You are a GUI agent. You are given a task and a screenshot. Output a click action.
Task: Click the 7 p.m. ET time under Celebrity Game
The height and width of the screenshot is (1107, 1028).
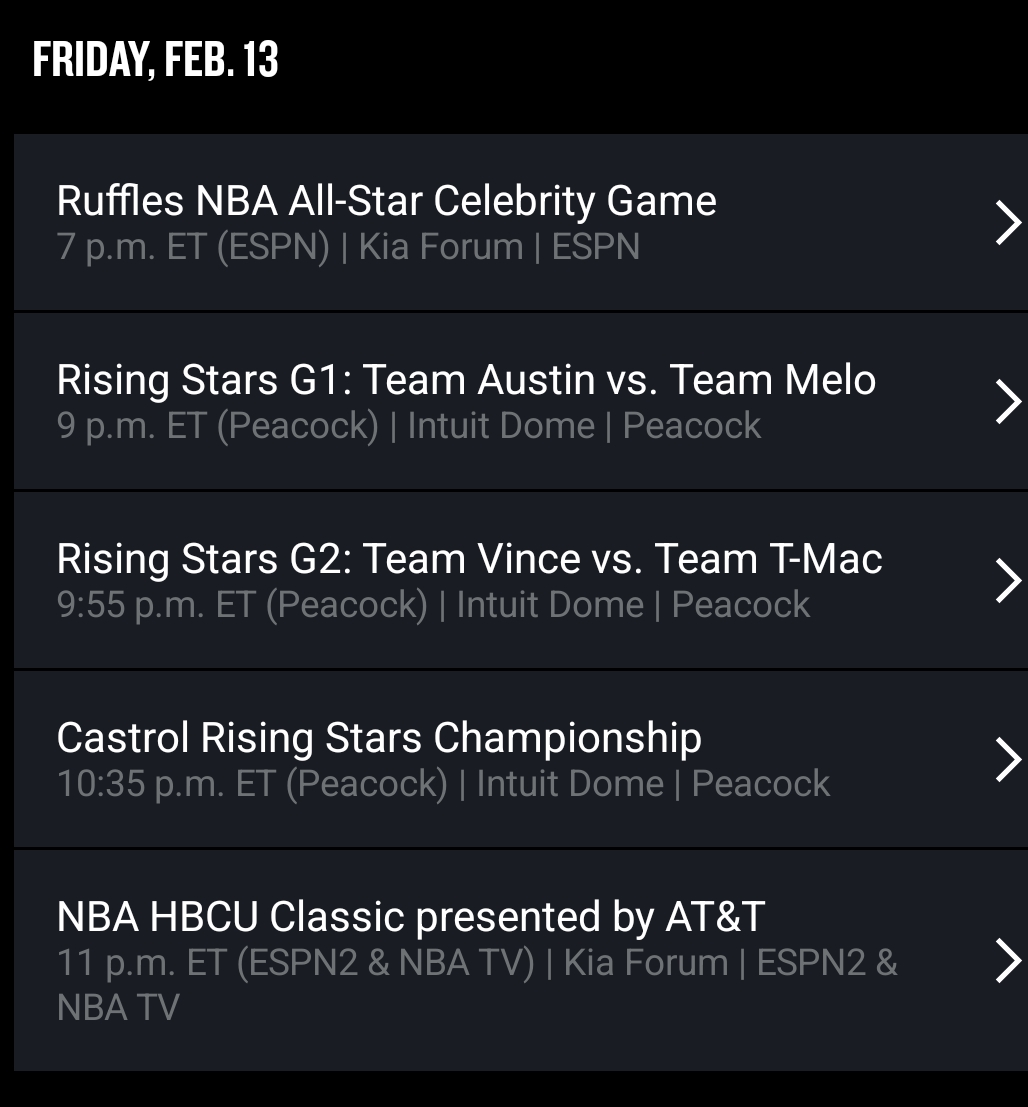(130, 247)
